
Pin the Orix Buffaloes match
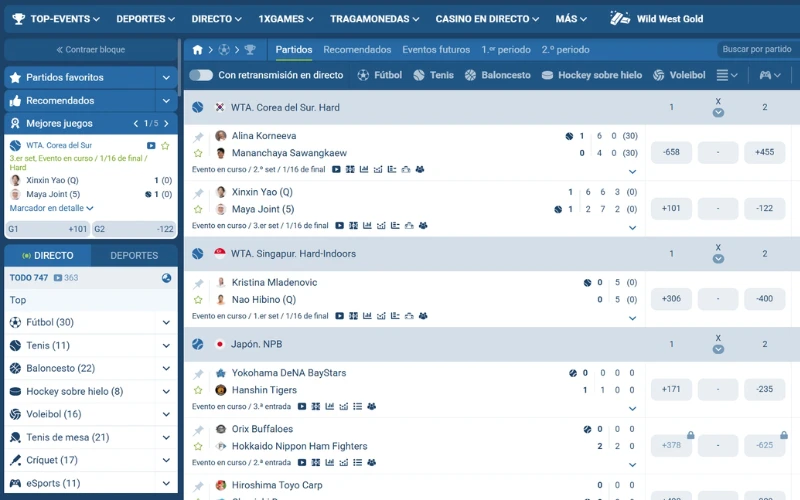pyautogui.click(x=198, y=430)
